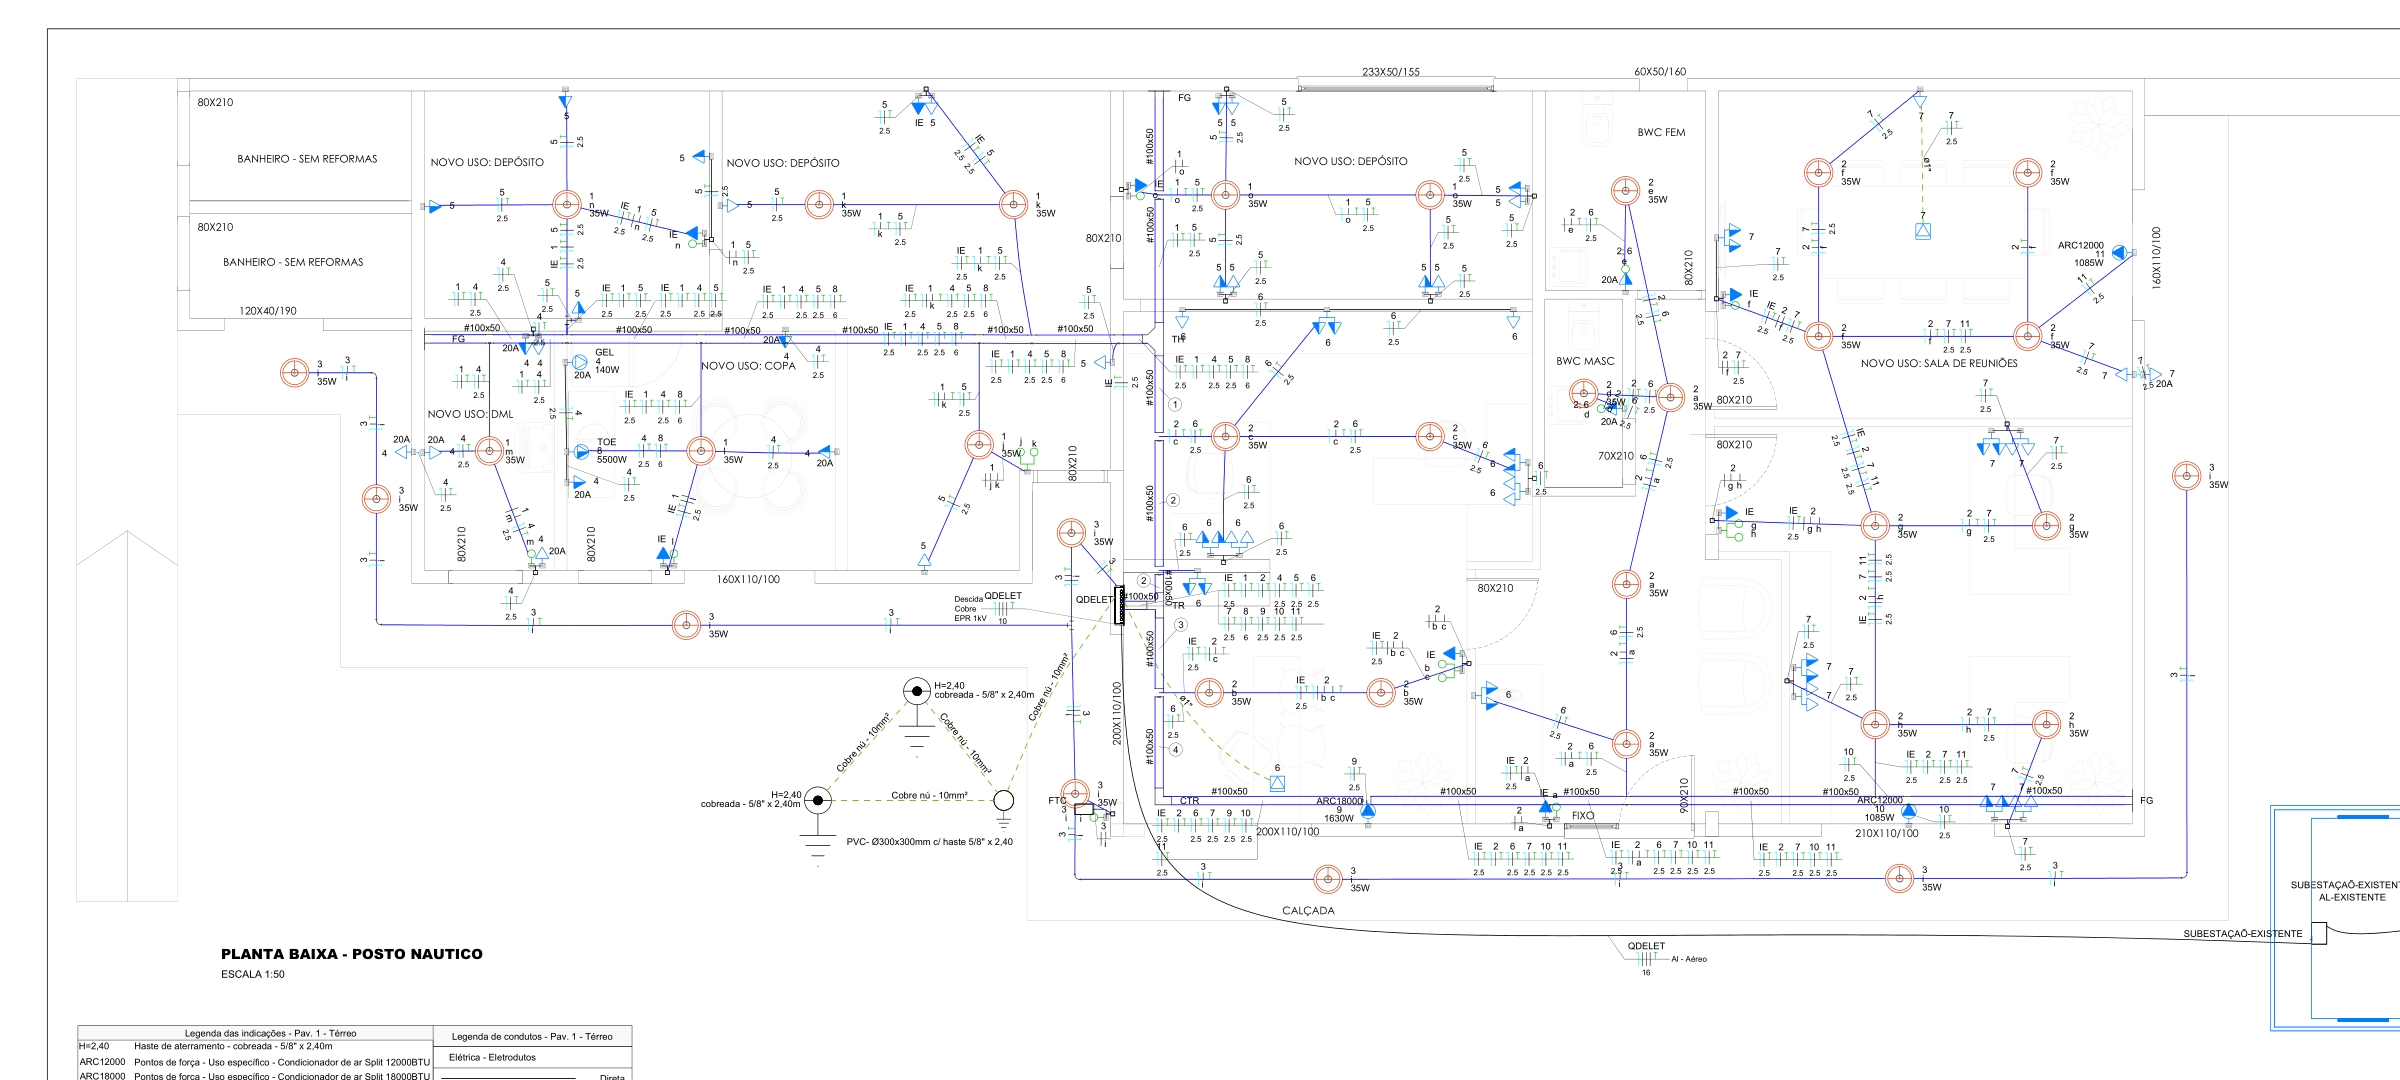
Task: Click the BWC FEM room label
Action: click(x=1661, y=132)
